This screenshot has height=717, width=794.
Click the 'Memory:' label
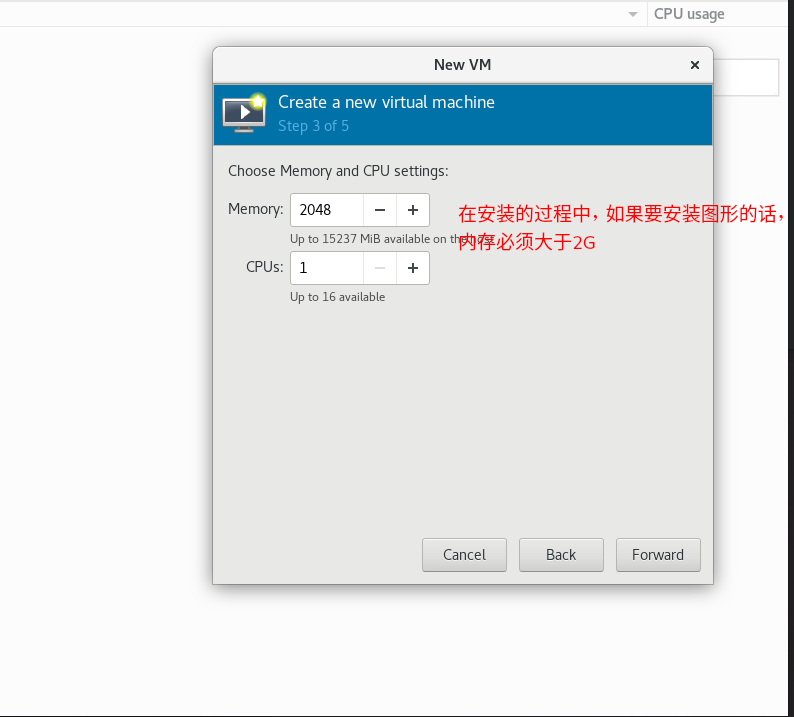[x=256, y=209]
